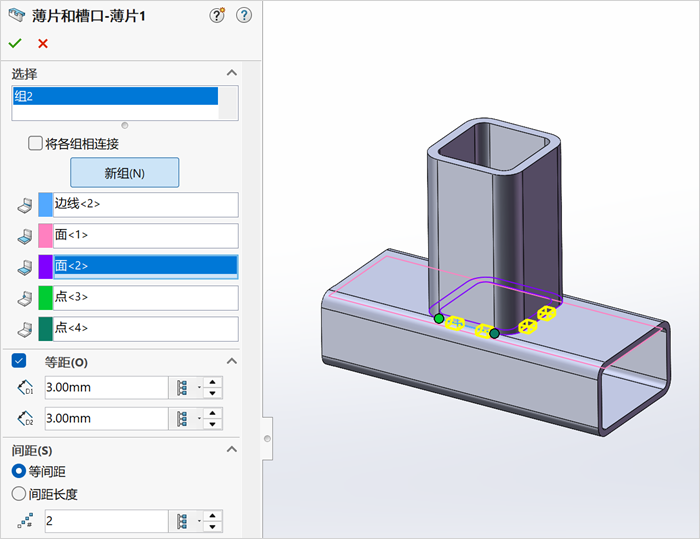Click the 点<3> selection field
Viewport: 700px width, 539px height.
[x=146, y=298]
